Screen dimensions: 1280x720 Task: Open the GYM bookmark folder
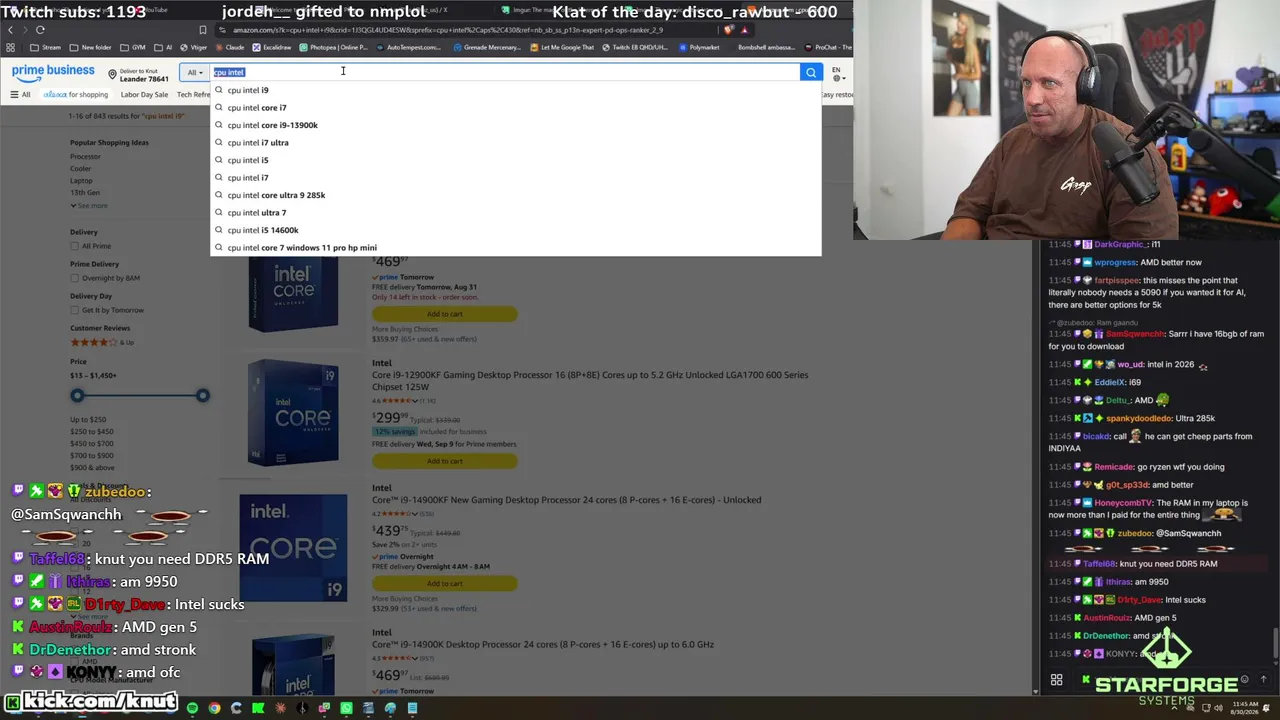point(133,47)
